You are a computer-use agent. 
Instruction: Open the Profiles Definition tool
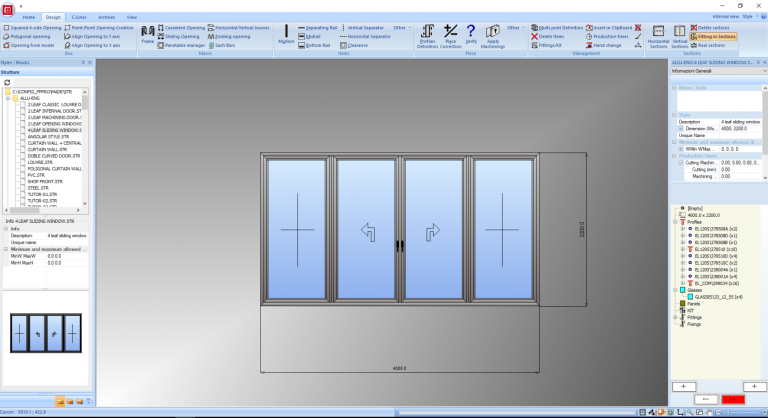(427, 35)
